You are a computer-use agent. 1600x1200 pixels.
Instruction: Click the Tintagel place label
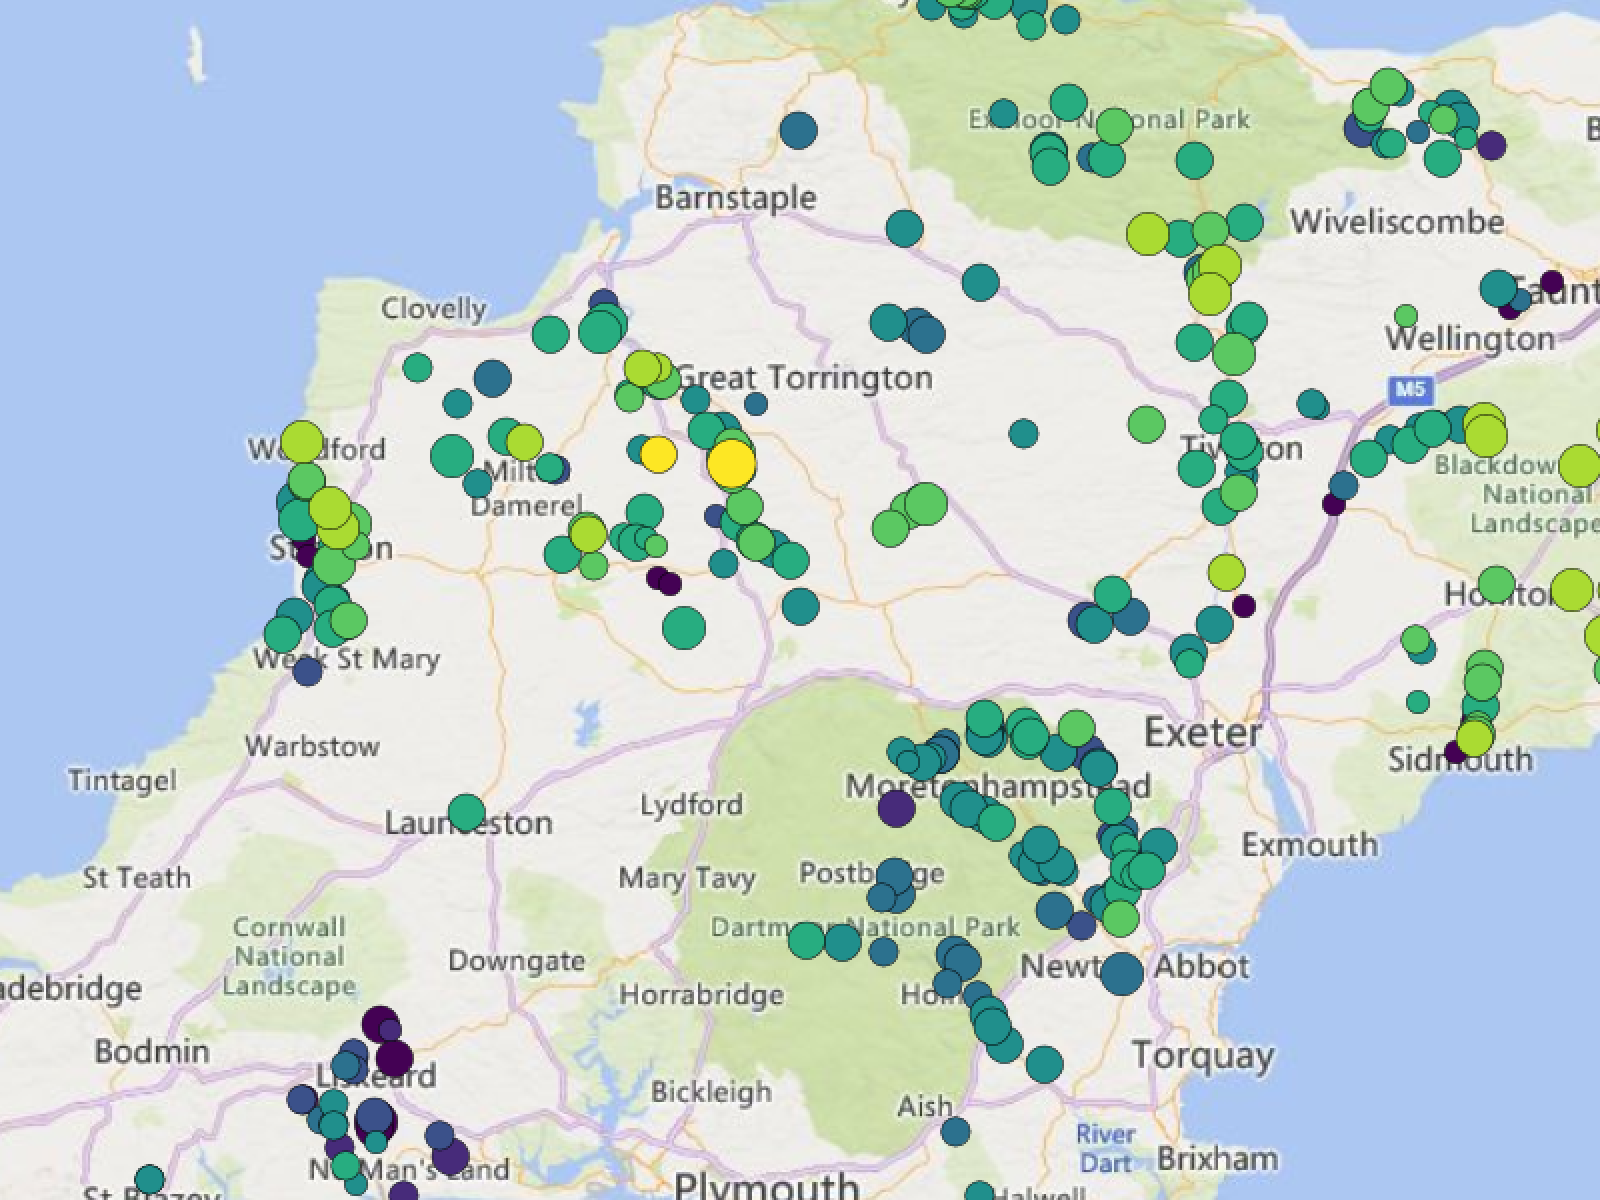click(122, 780)
